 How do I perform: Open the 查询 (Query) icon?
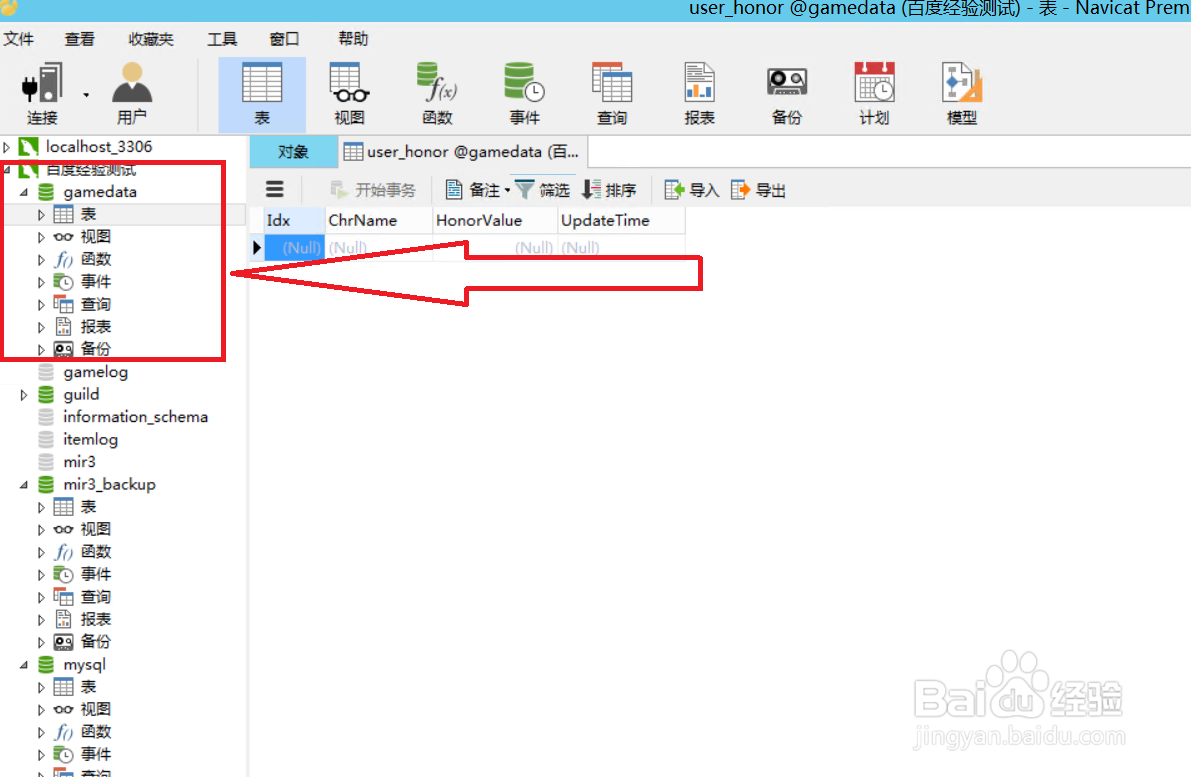[612, 93]
